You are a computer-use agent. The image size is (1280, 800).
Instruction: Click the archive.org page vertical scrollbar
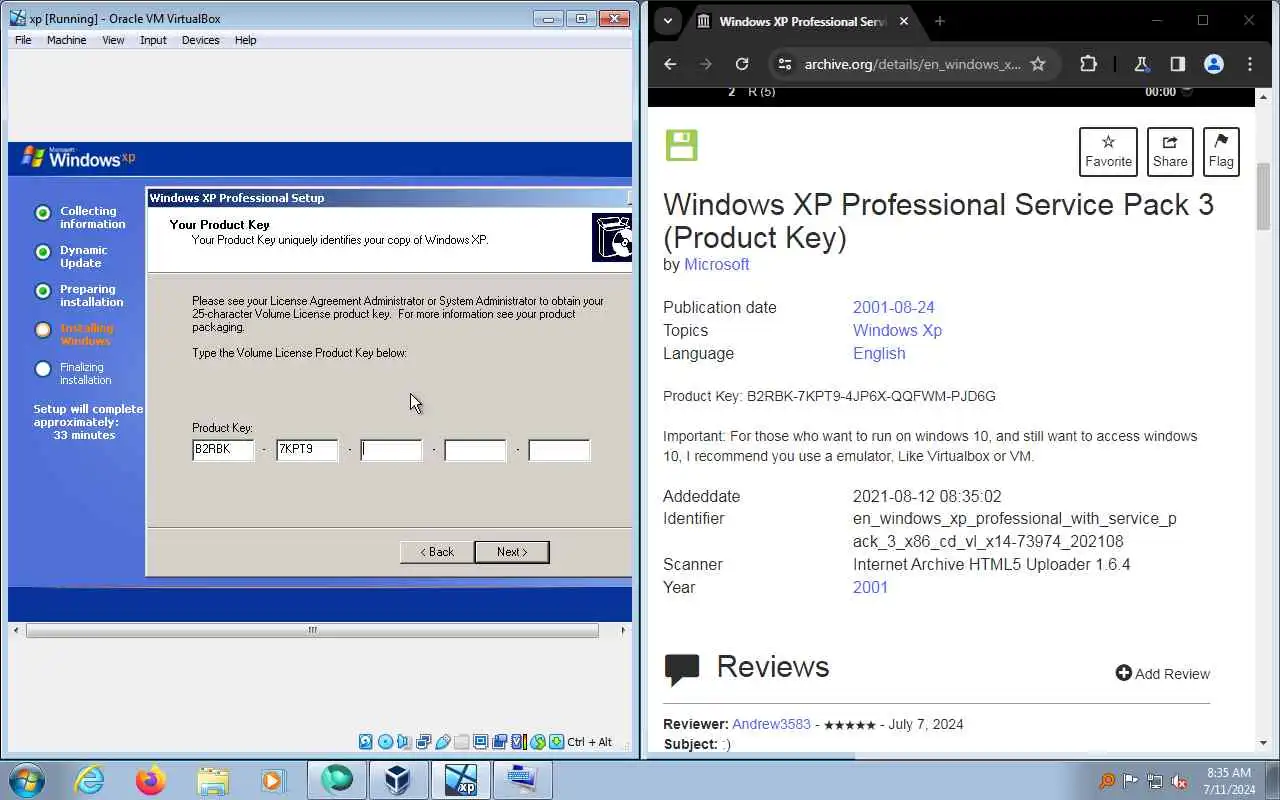1264,195
